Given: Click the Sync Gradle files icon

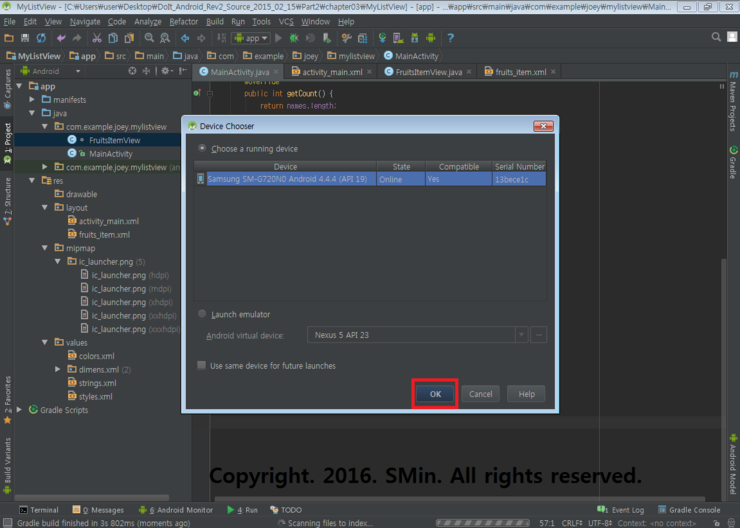Looking at the screenshot, I should (382, 38).
